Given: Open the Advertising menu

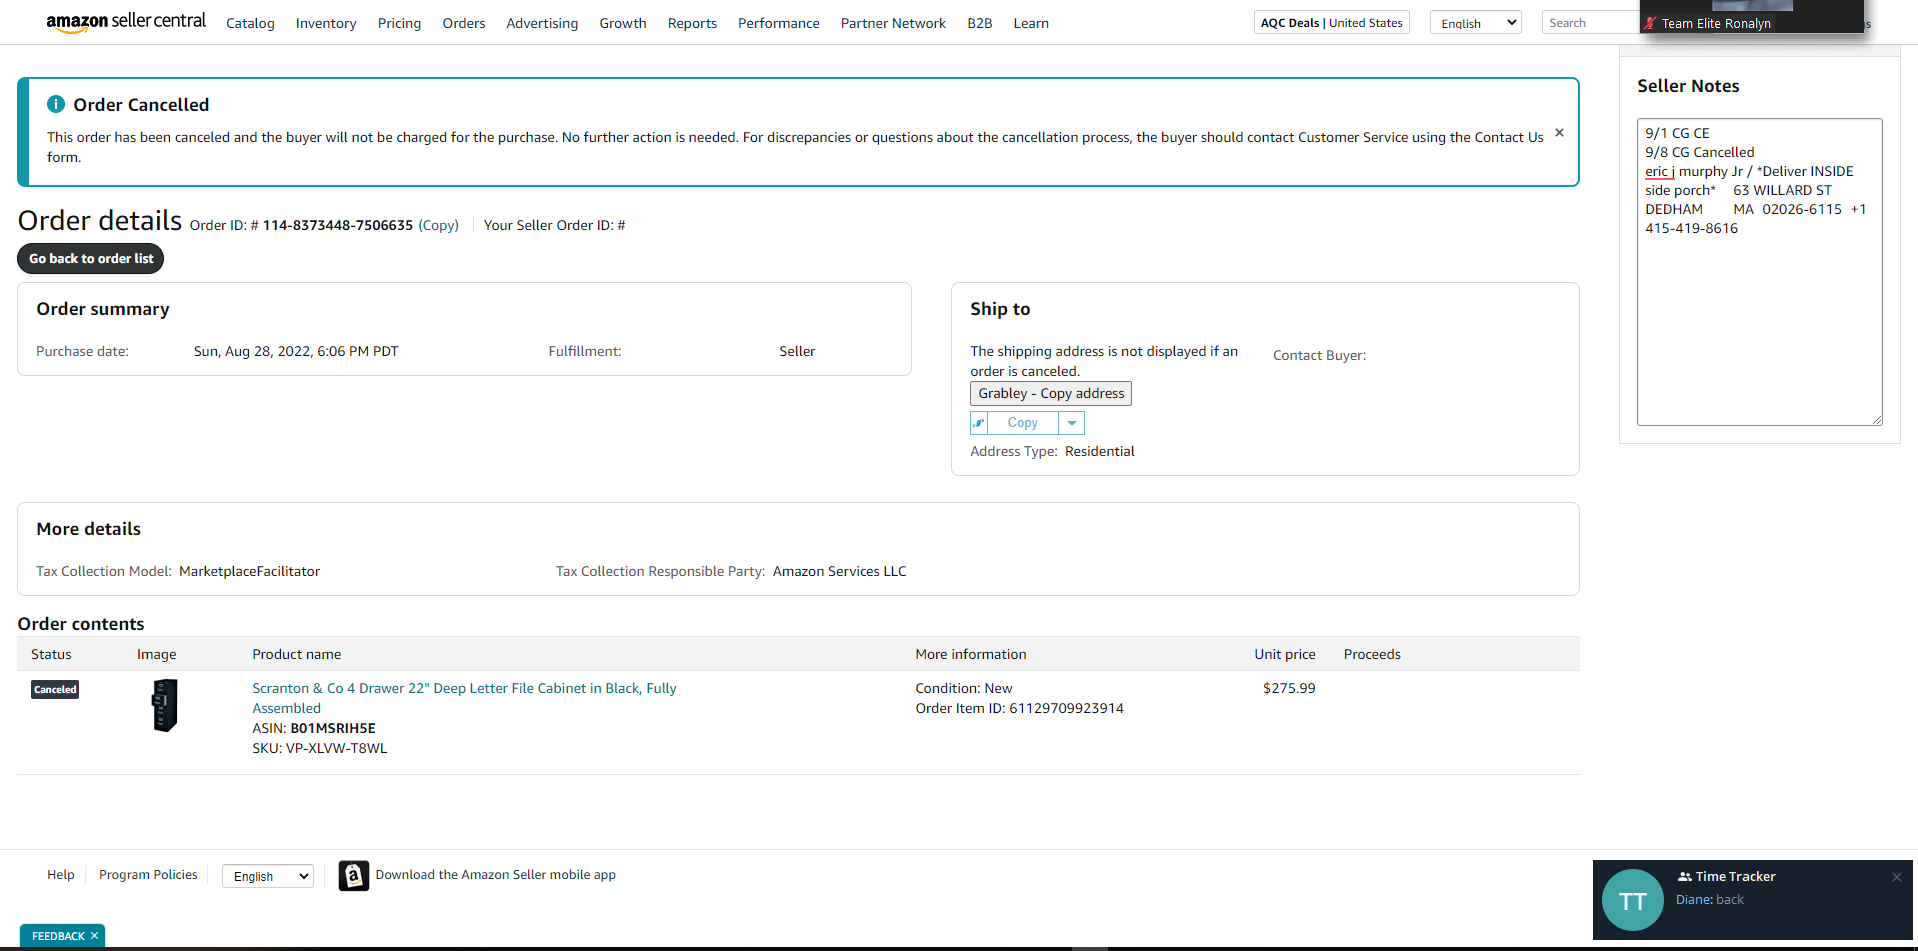Looking at the screenshot, I should tap(542, 23).
